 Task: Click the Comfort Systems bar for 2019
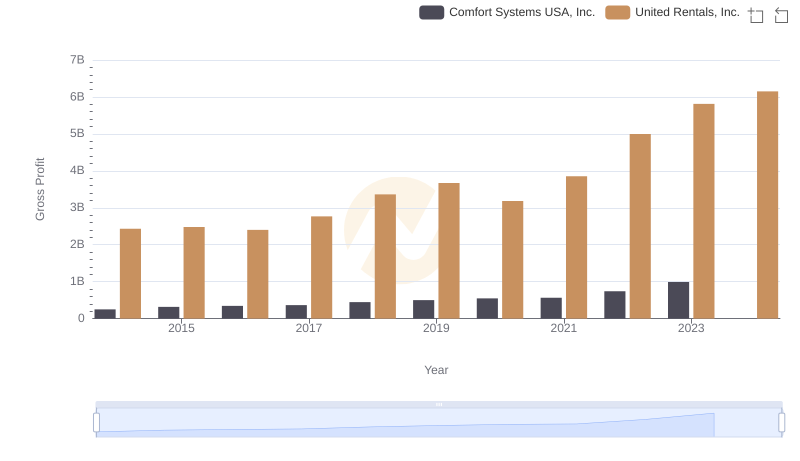point(423,309)
